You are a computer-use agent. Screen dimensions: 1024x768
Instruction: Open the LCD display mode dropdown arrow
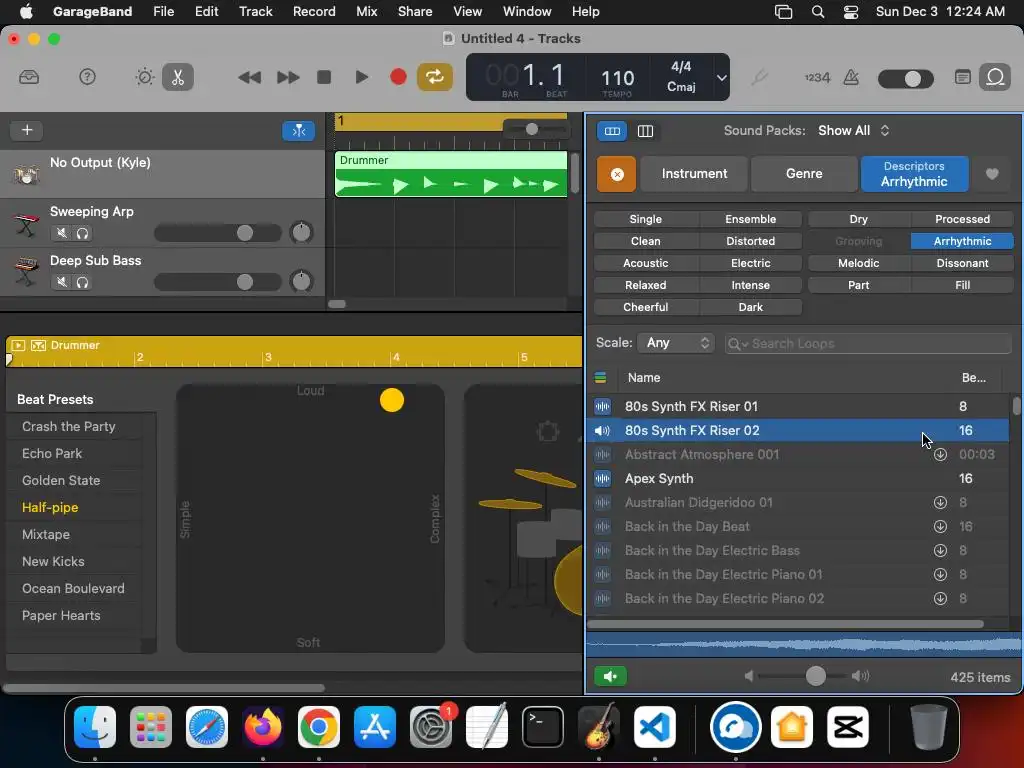coord(721,78)
